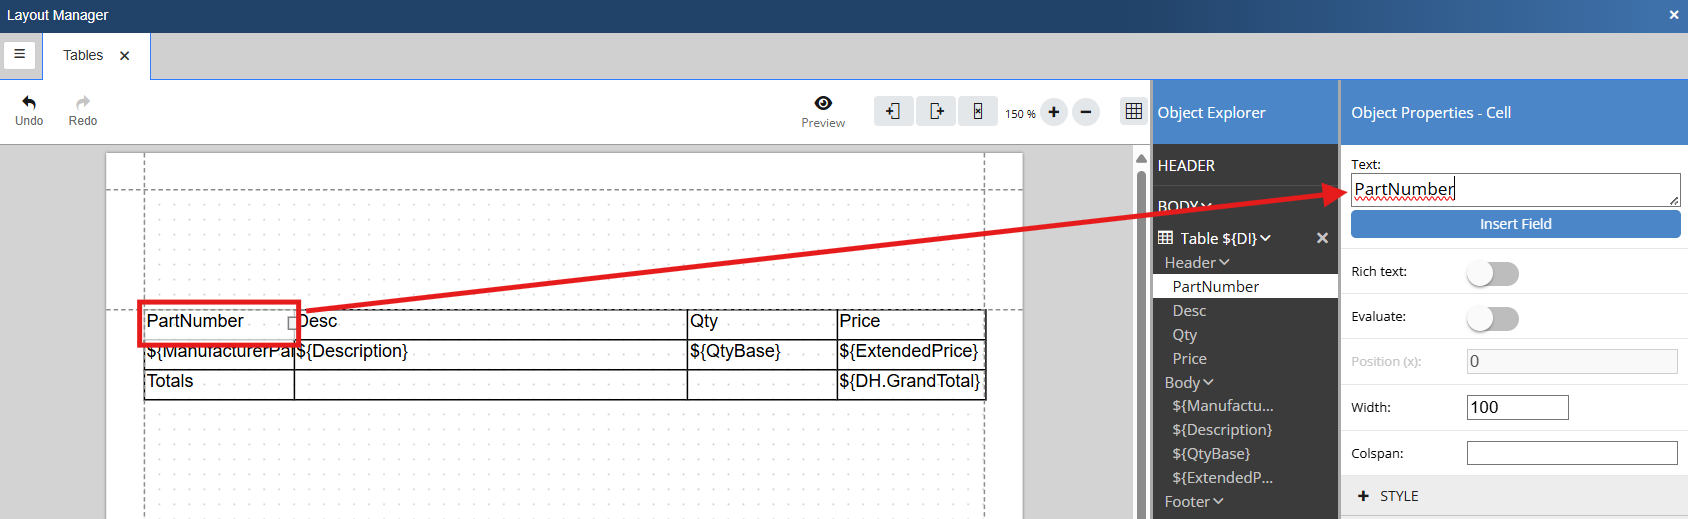Click the insert column left icon
1688x519 pixels.
(893, 111)
